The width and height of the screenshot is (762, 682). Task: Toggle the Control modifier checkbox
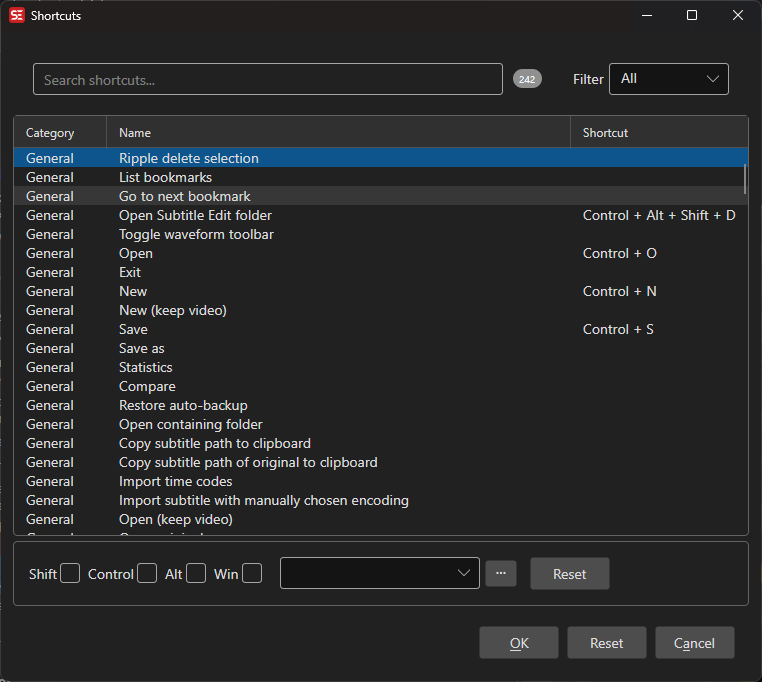[x=147, y=574]
